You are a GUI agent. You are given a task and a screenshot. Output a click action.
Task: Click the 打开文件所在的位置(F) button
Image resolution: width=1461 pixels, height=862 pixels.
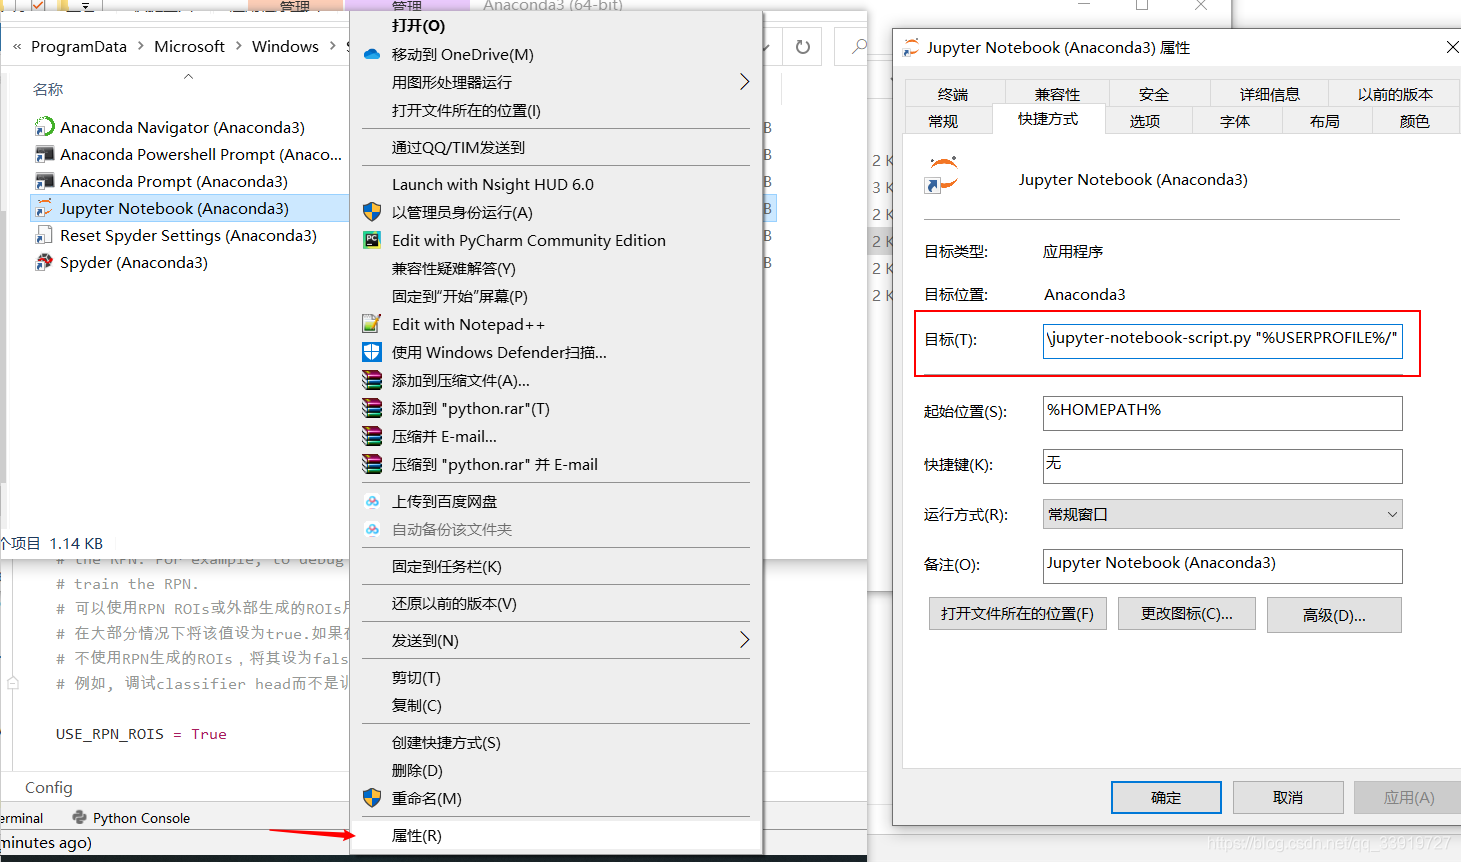[x=1017, y=613]
